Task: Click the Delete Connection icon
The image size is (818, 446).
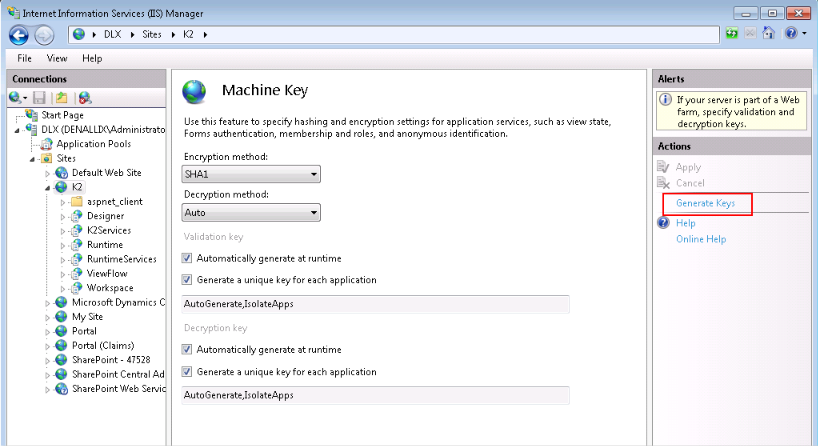Action: pyautogui.click(x=85, y=97)
